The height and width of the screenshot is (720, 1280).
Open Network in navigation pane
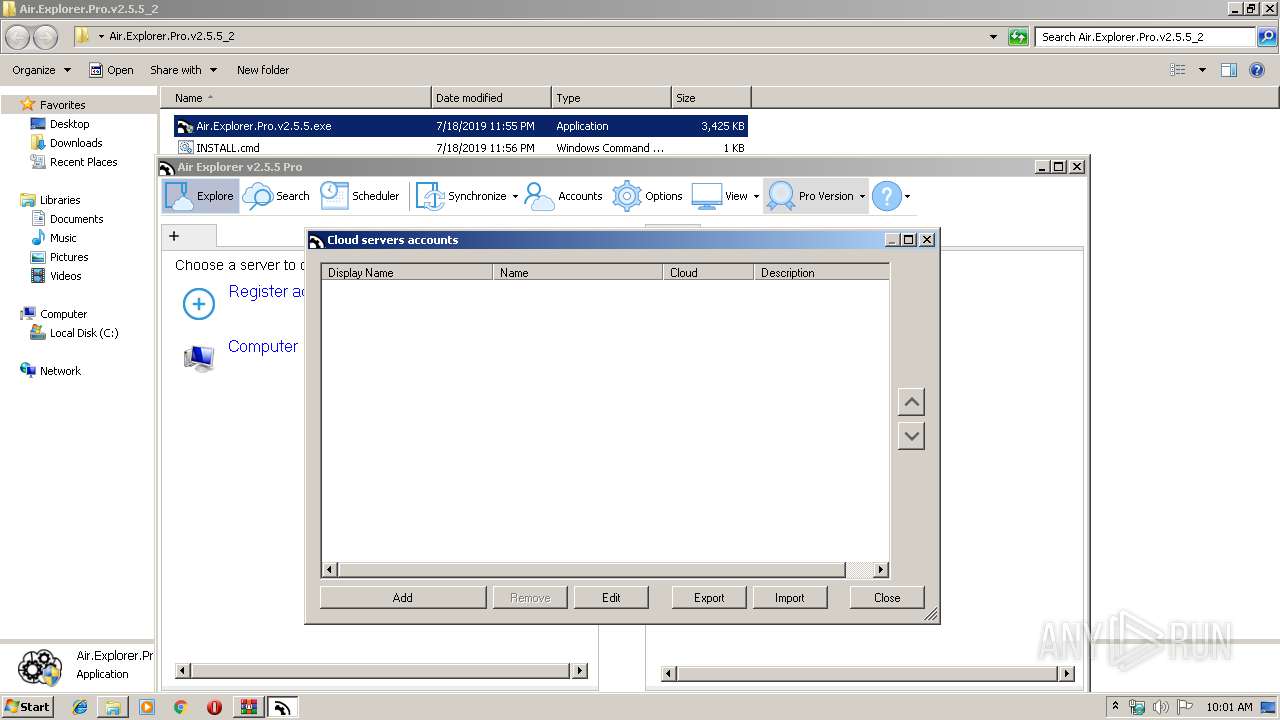60,371
